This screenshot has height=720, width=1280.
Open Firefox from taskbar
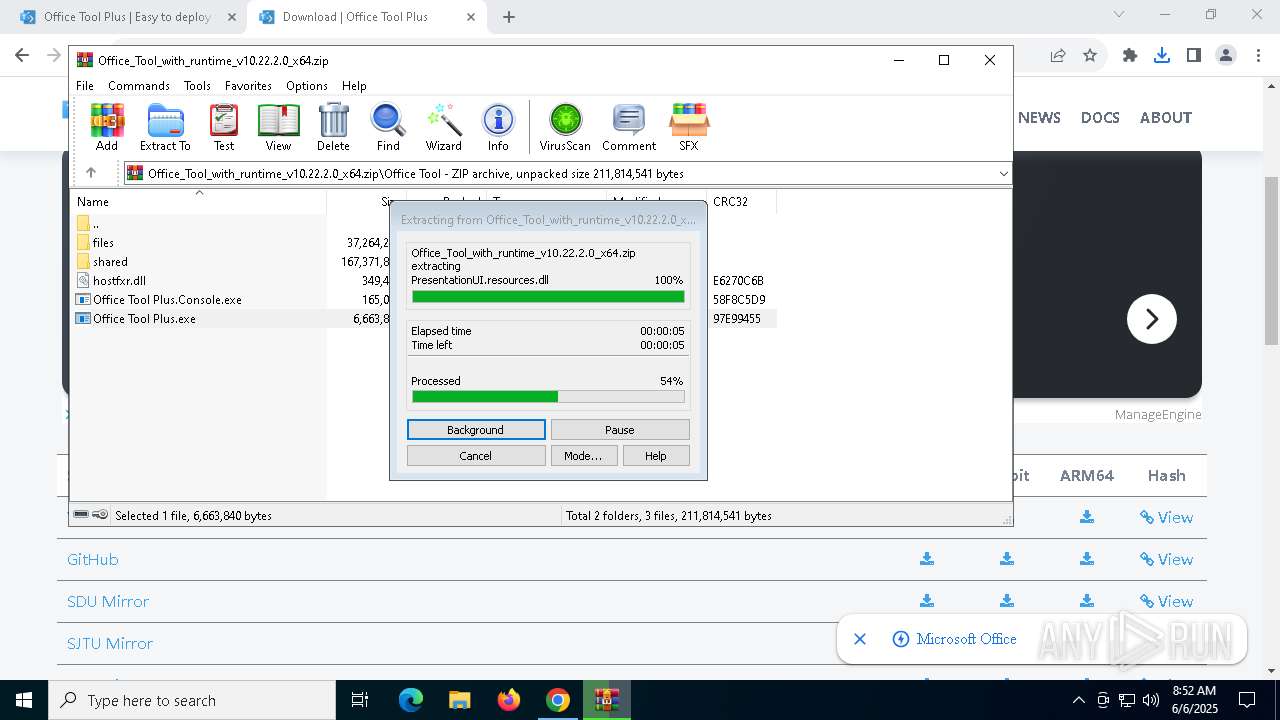pos(509,700)
